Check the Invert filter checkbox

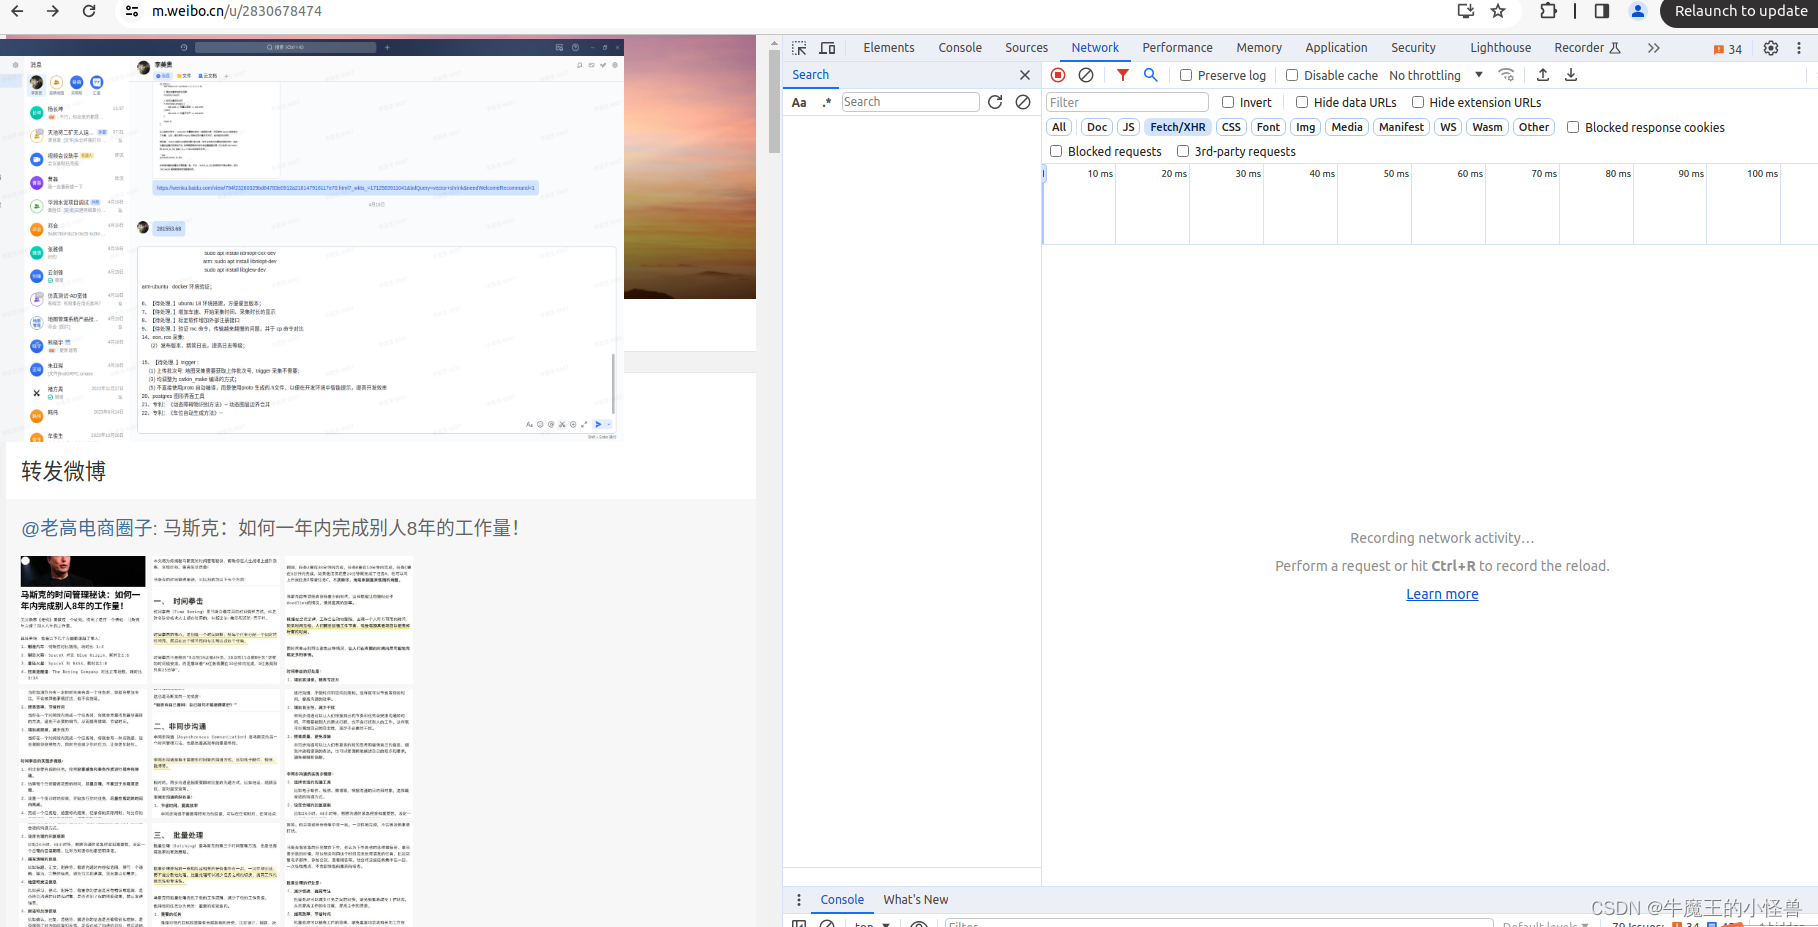pos(1228,102)
